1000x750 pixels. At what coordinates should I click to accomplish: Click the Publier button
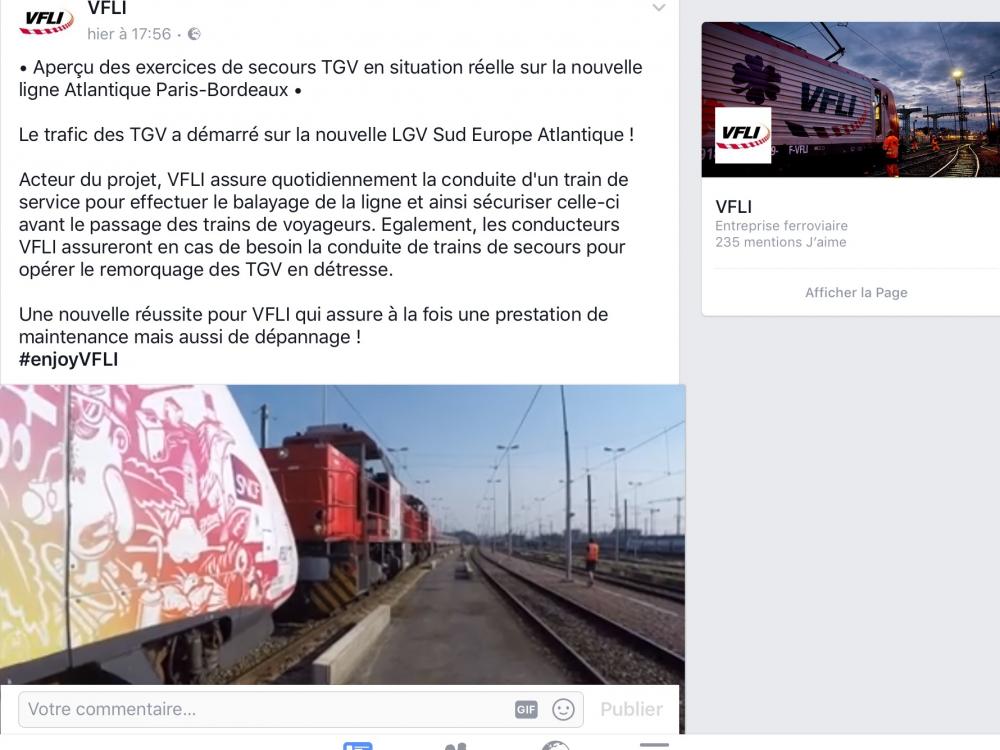pos(631,709)
